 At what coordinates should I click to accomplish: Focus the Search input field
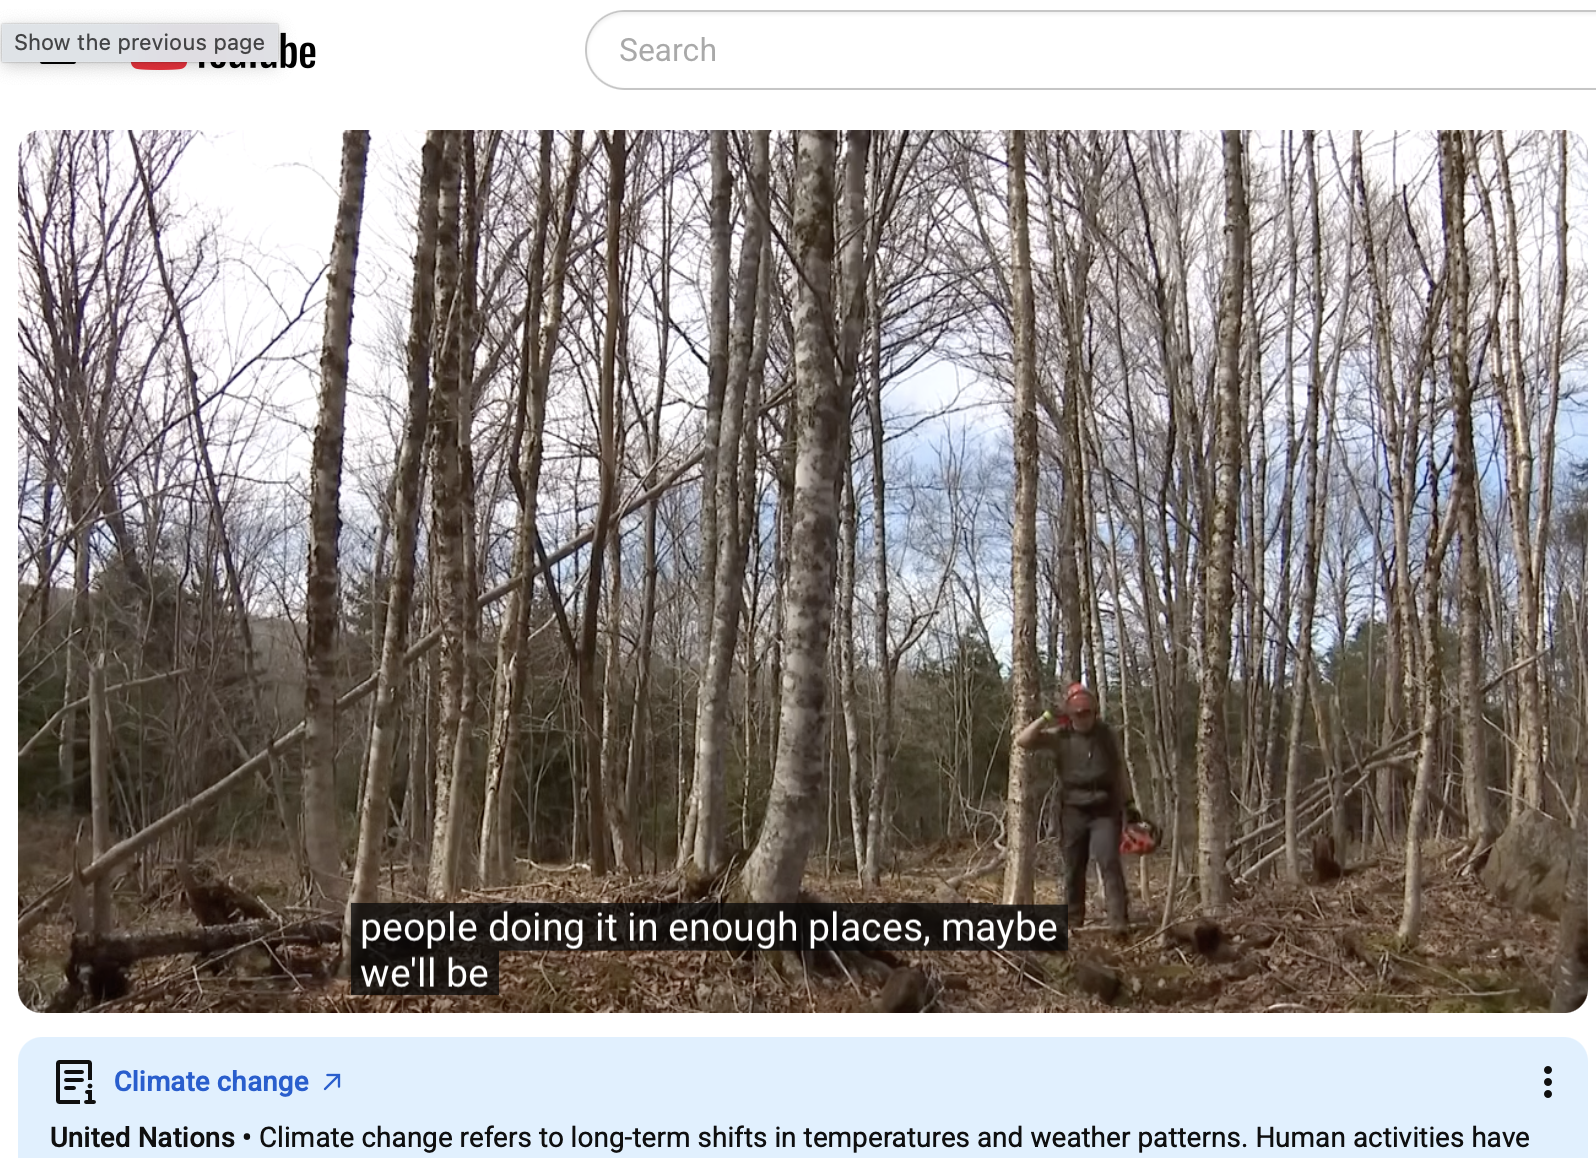1090,50
